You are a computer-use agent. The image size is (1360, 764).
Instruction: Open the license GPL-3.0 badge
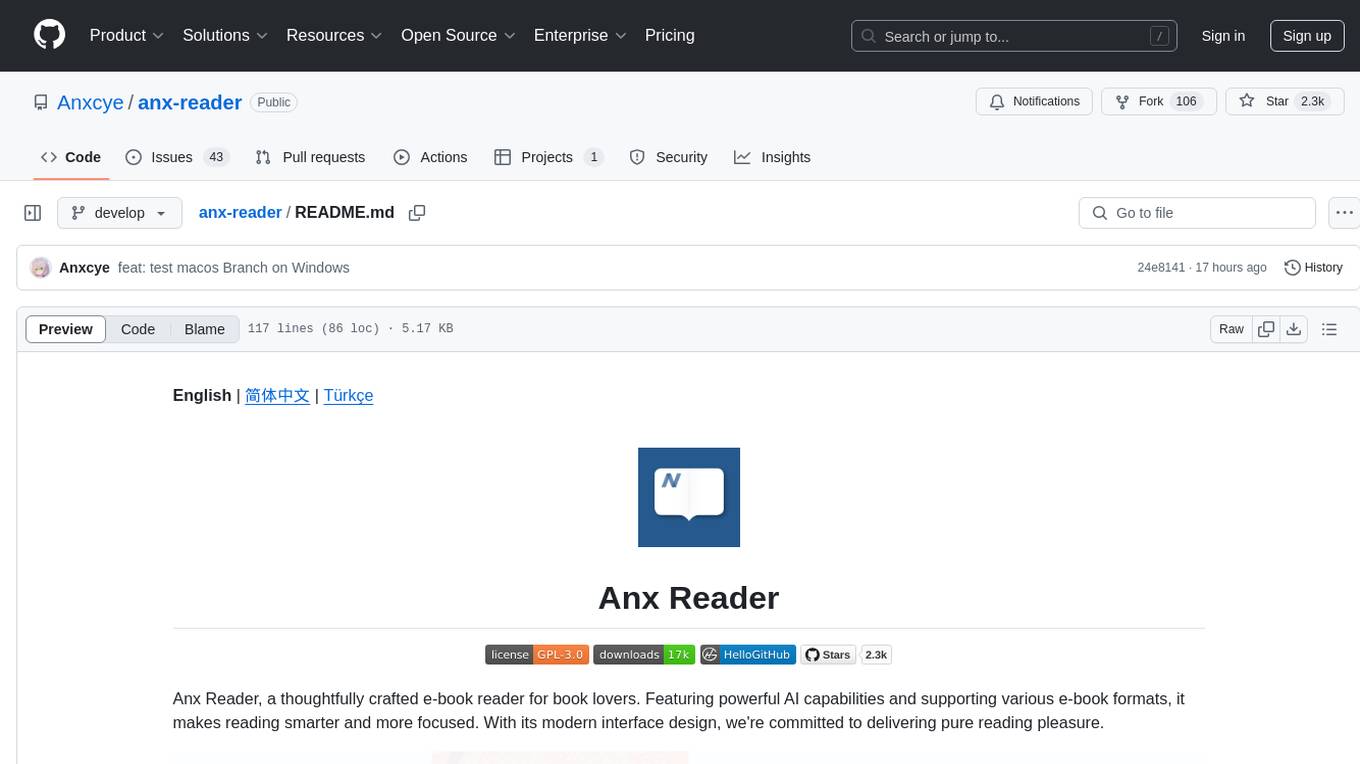coord(537,655)
